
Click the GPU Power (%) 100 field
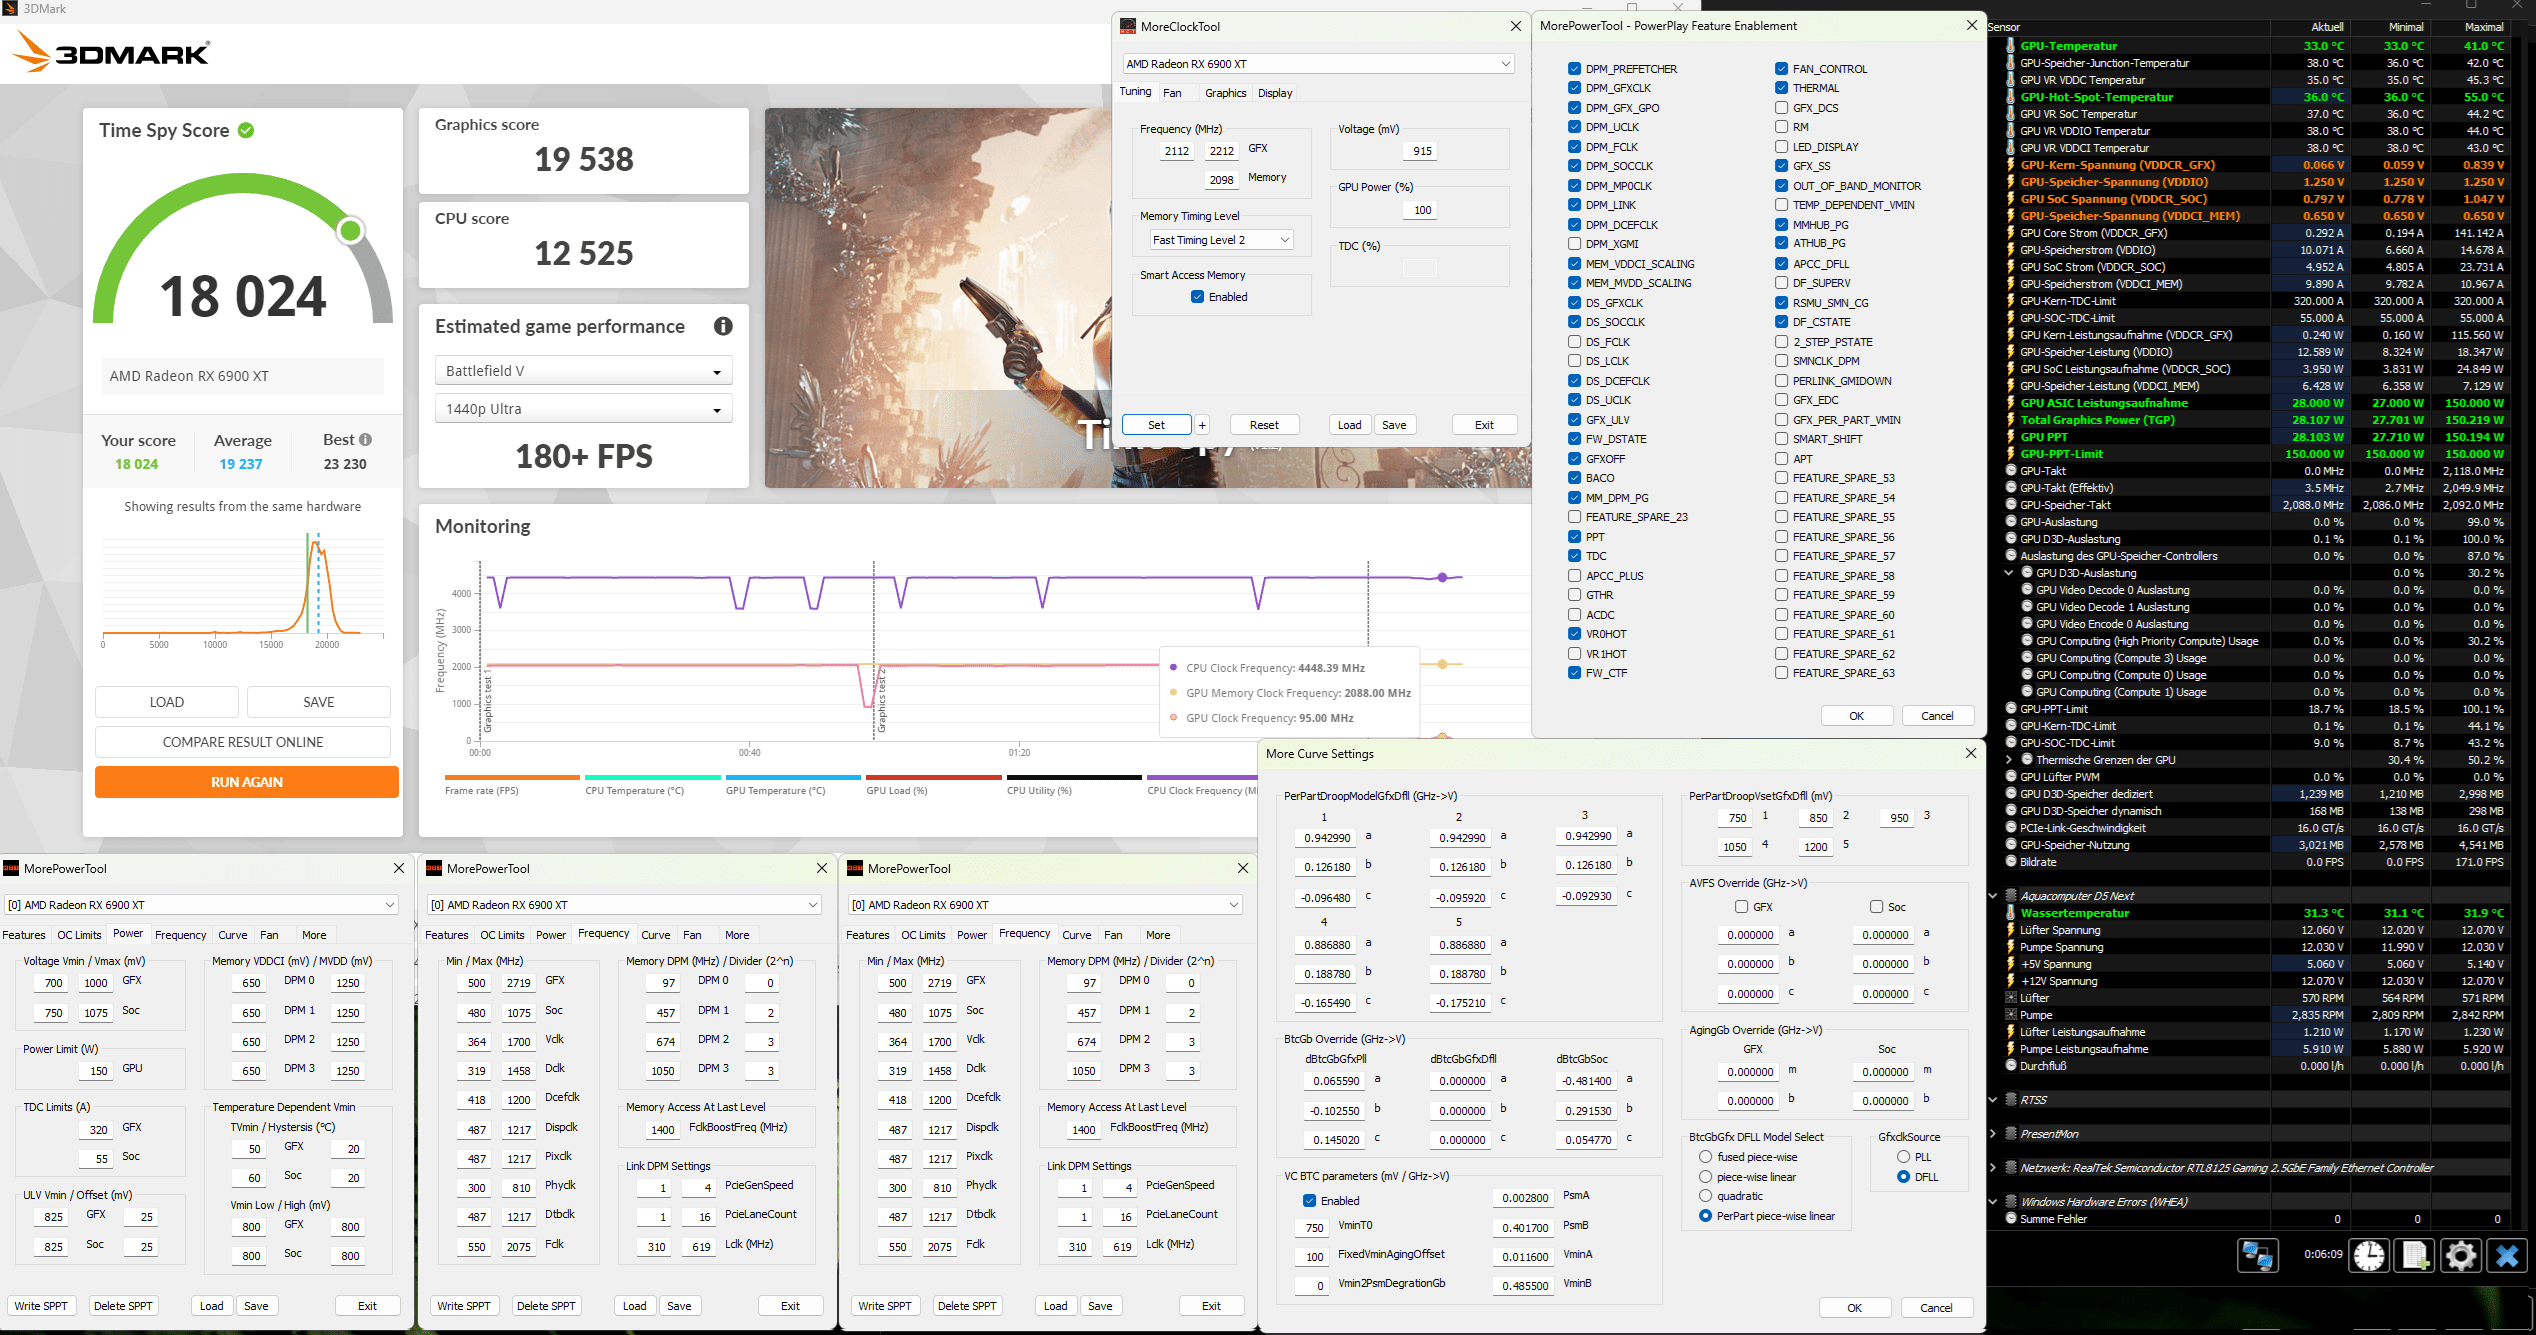(1422, 210)
